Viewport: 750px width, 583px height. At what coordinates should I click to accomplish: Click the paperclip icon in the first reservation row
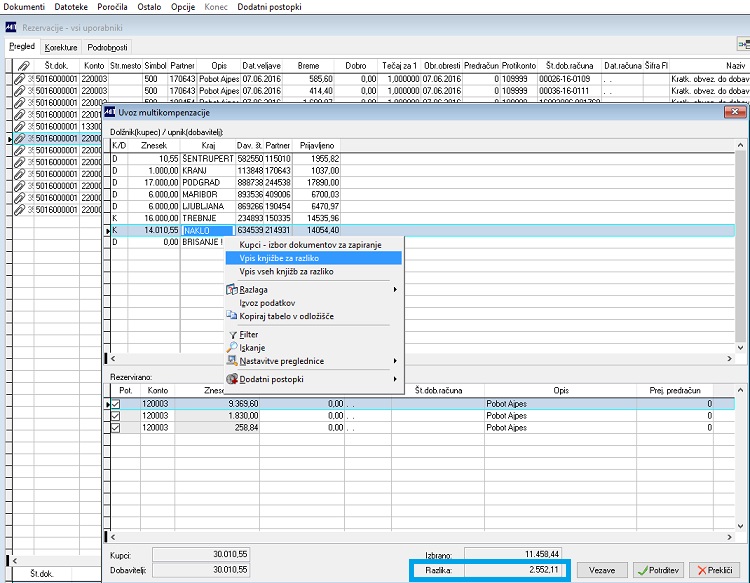pyautogui.click(x=19, y=78)
